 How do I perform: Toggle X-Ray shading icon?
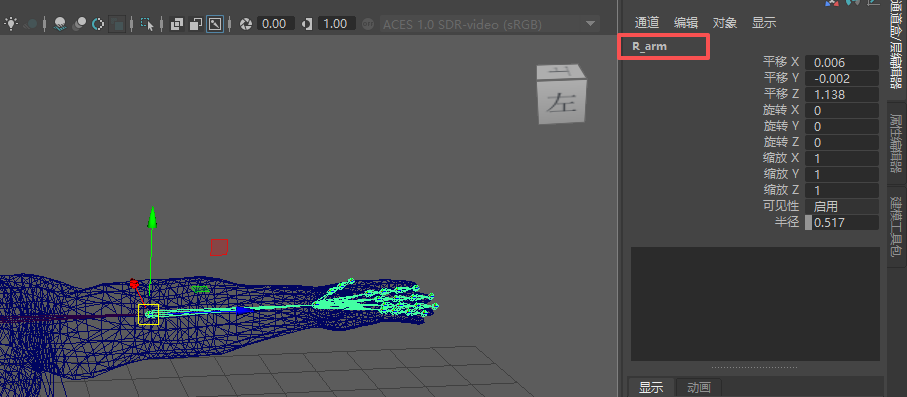click(x=176, y=24)
